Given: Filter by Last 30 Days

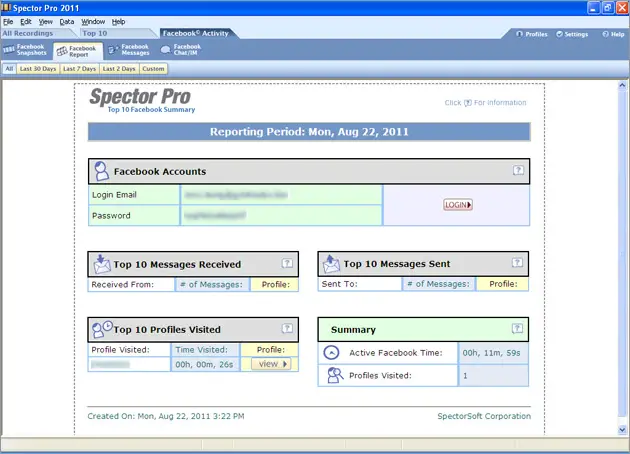Looking at the screenshot, I should [38, 69].
